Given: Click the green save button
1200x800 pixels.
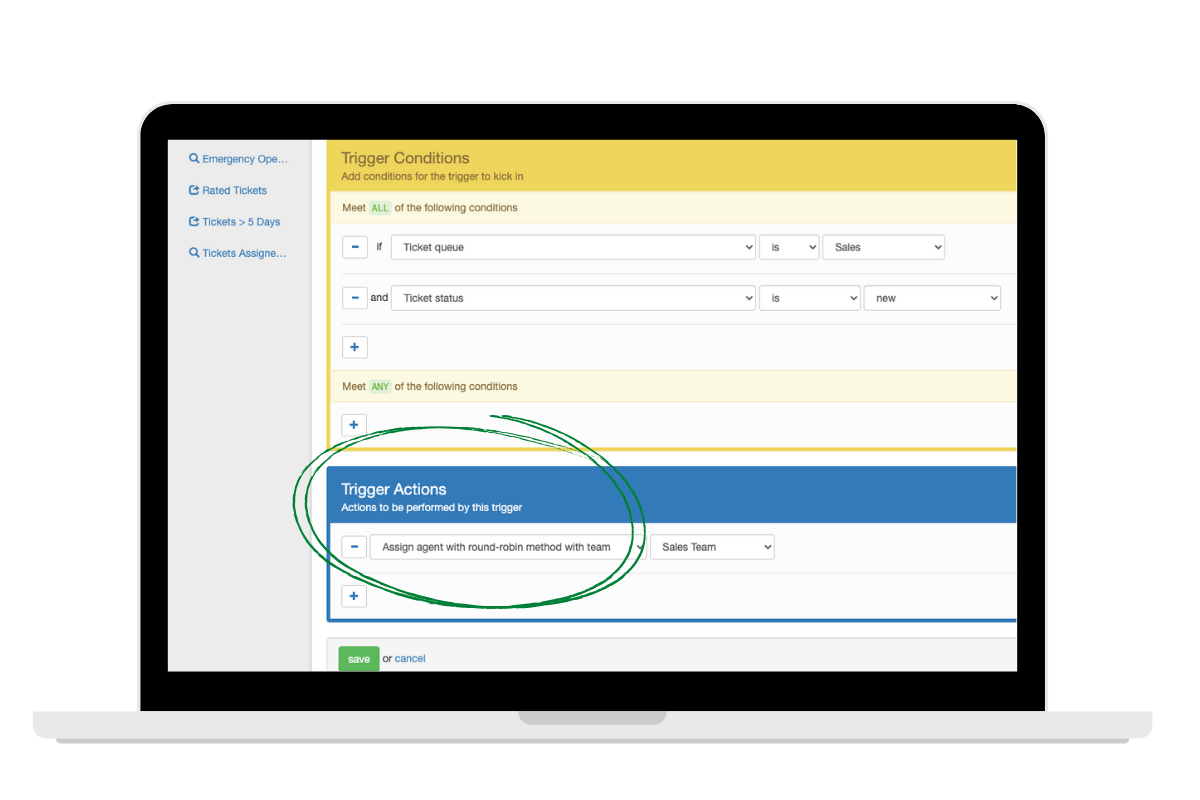Looking at the screenshot, I should pos(359,659).
